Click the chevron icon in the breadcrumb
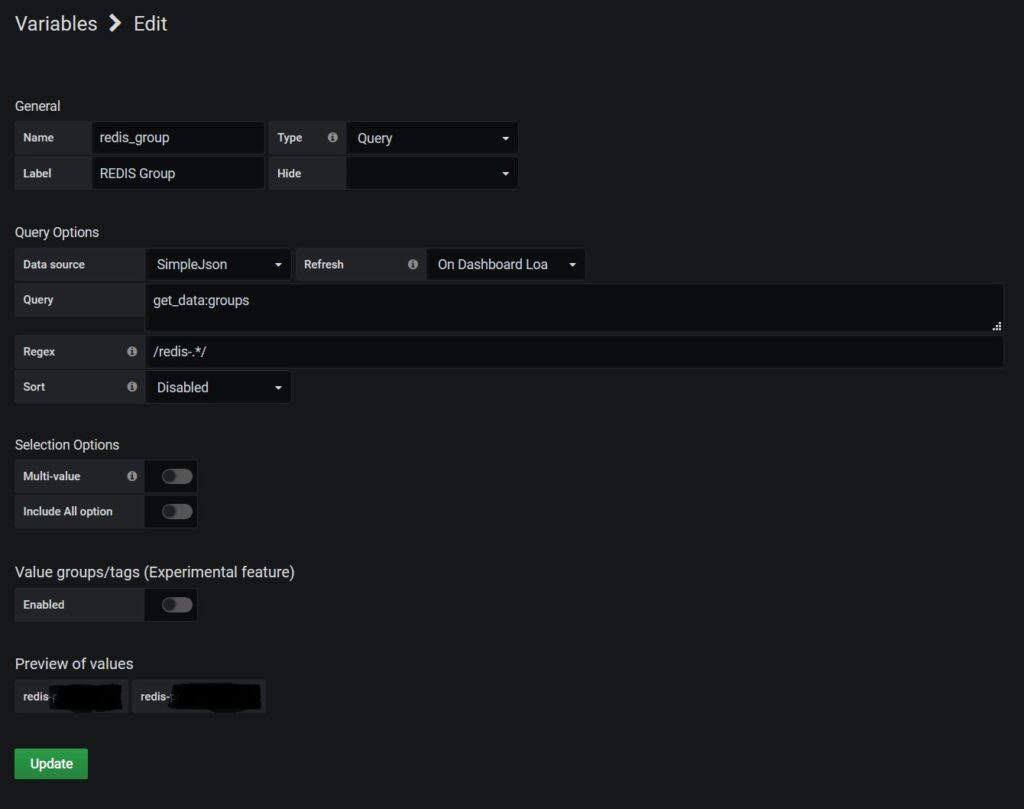 click(114, 23)
